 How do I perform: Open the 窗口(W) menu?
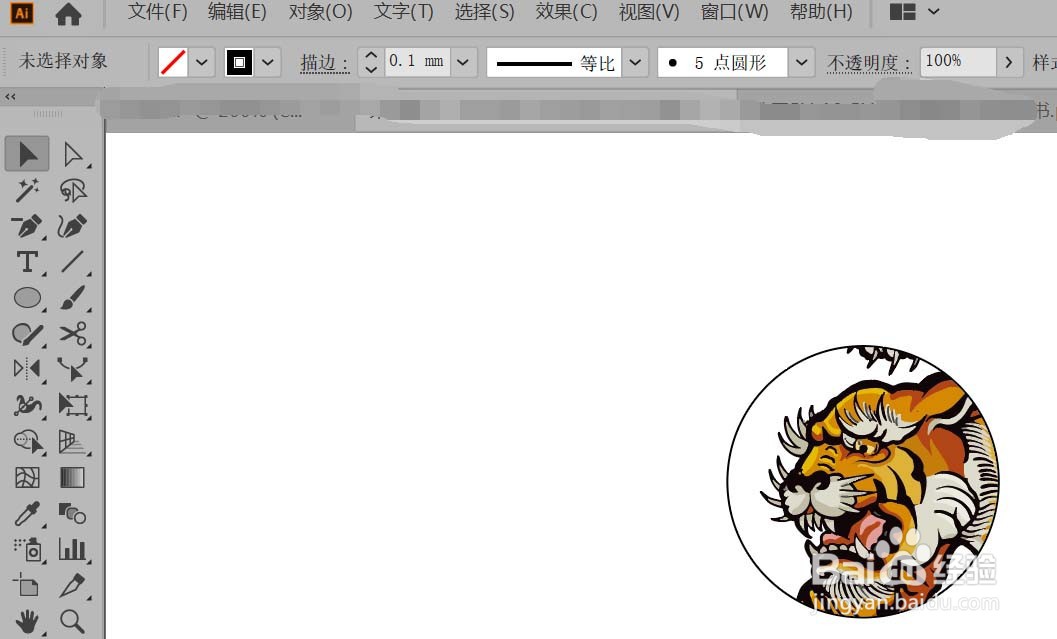734,12
